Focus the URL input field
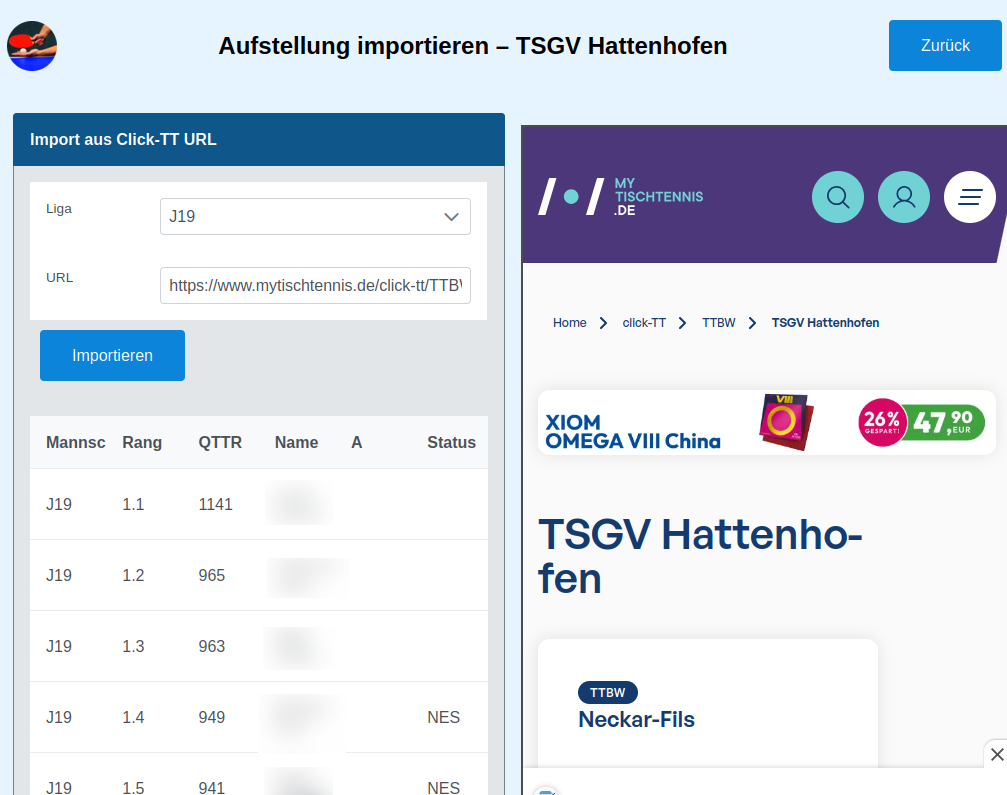This screenshot has width=1007, height=795. (x=315, y=285)
